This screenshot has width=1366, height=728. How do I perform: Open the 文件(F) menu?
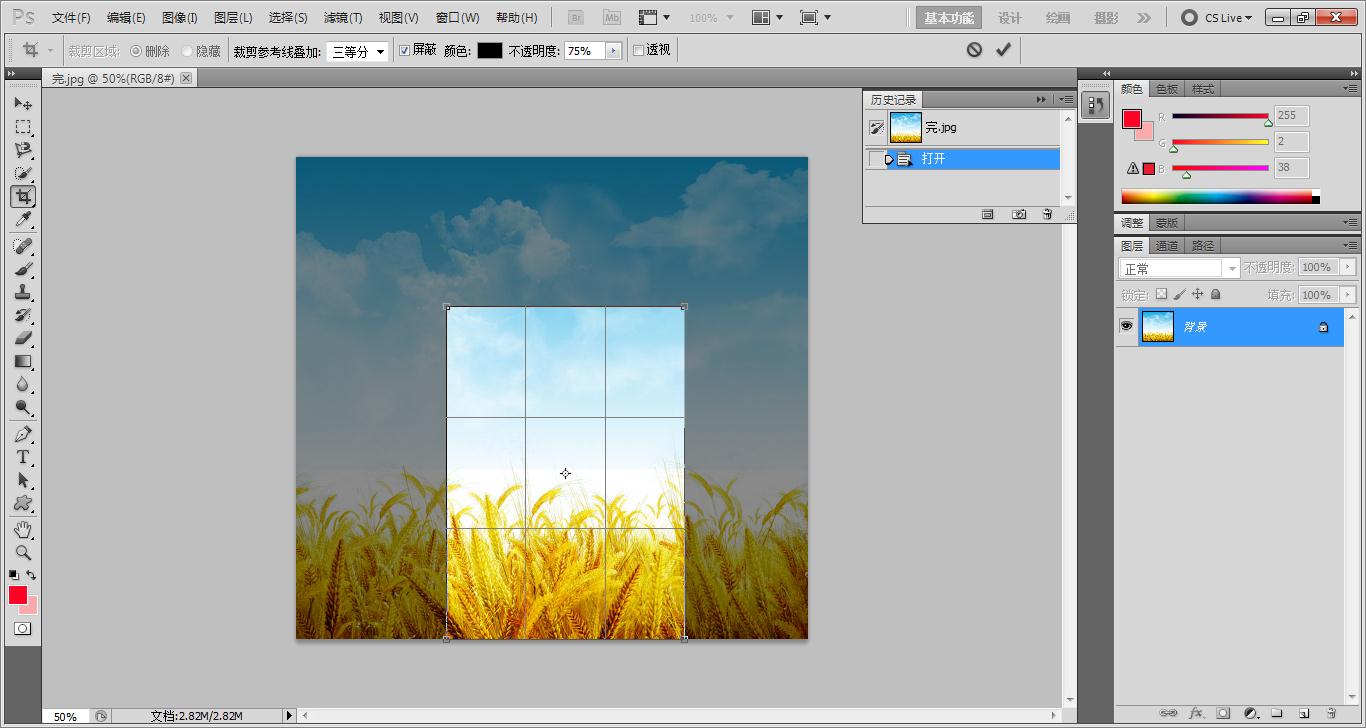pyautogui.click(x=71, y=18)
